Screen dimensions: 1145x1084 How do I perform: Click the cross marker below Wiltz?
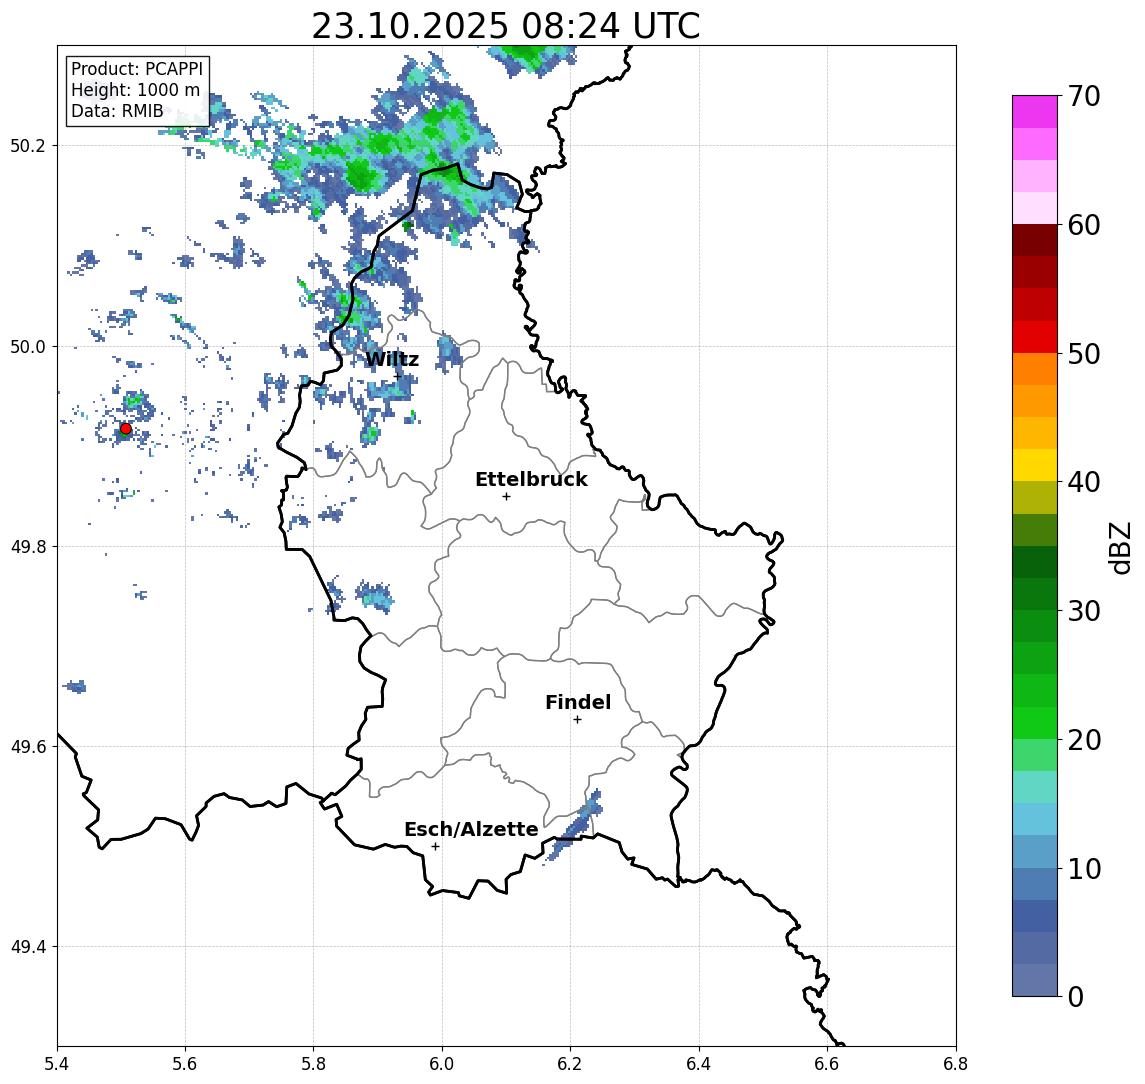click(397, 377)
